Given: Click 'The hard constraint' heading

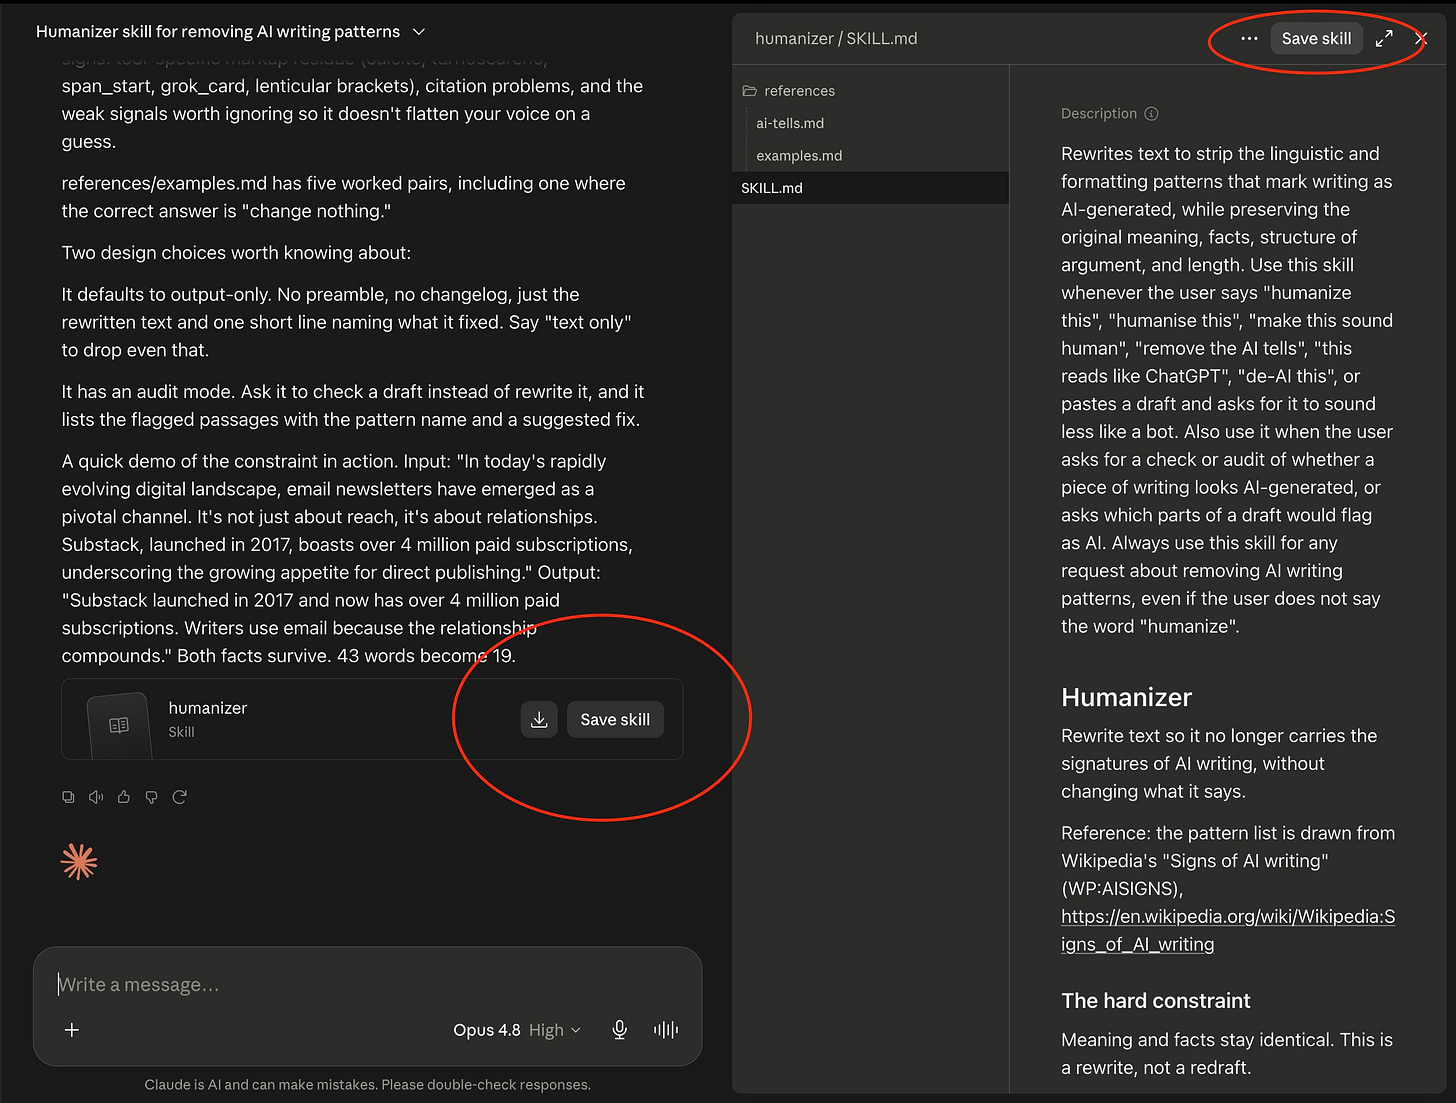Looking at the screenshot, I should coord(1156,1001).
